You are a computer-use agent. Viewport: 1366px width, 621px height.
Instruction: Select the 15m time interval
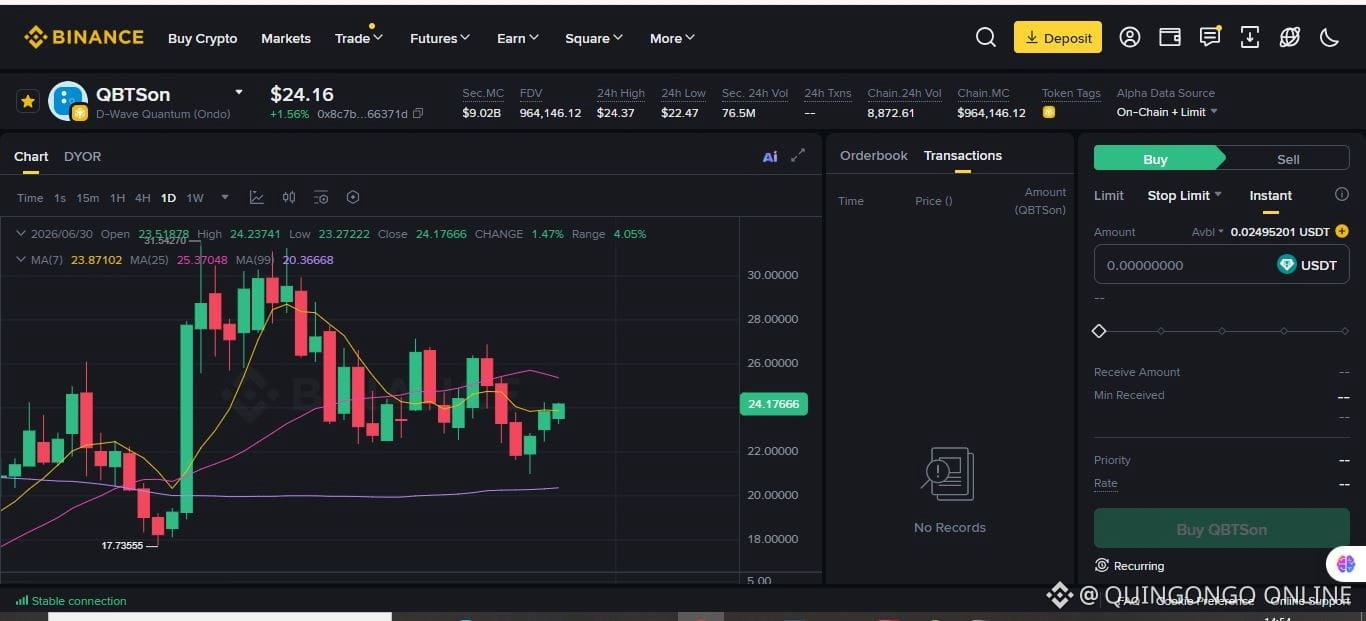pos(88,198)
